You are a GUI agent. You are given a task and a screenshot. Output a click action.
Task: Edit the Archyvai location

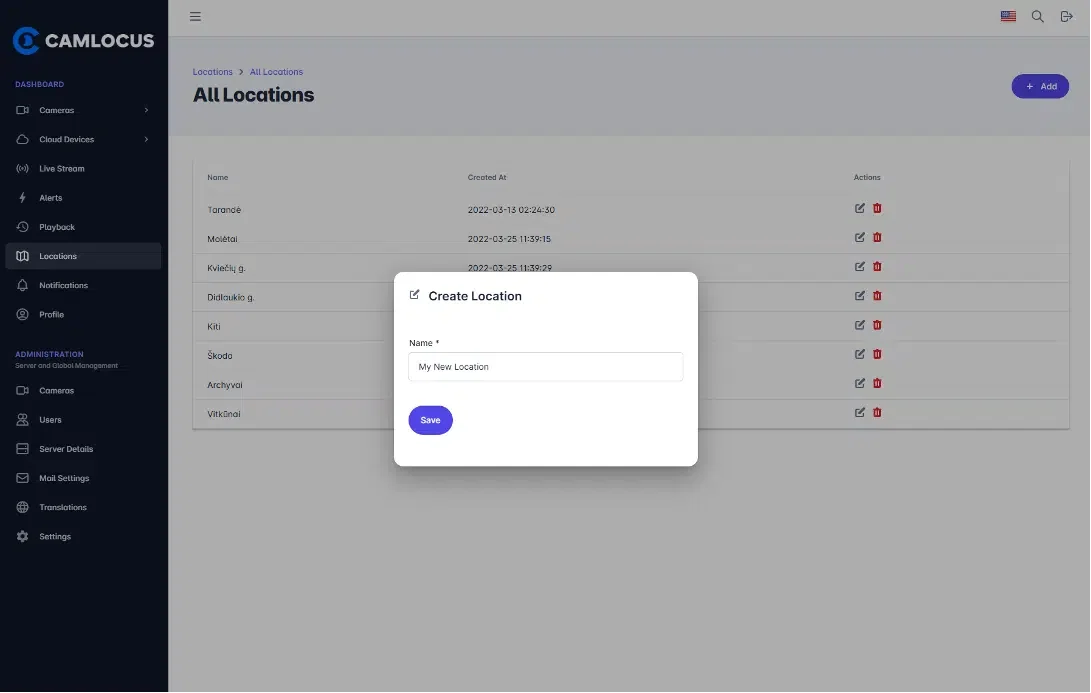pyautogui.click(x=860, y=383)
